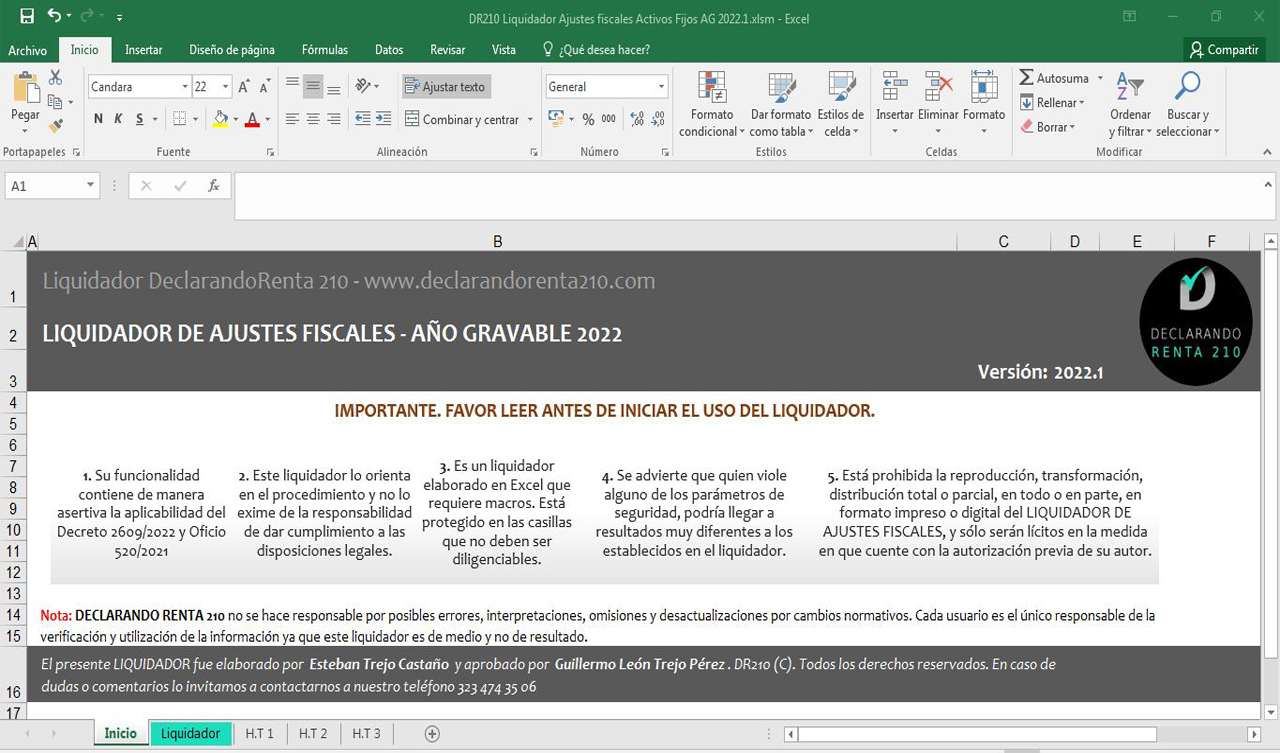Open the Formato cells menu
The image size is (1280, 753).
[984, 105]
